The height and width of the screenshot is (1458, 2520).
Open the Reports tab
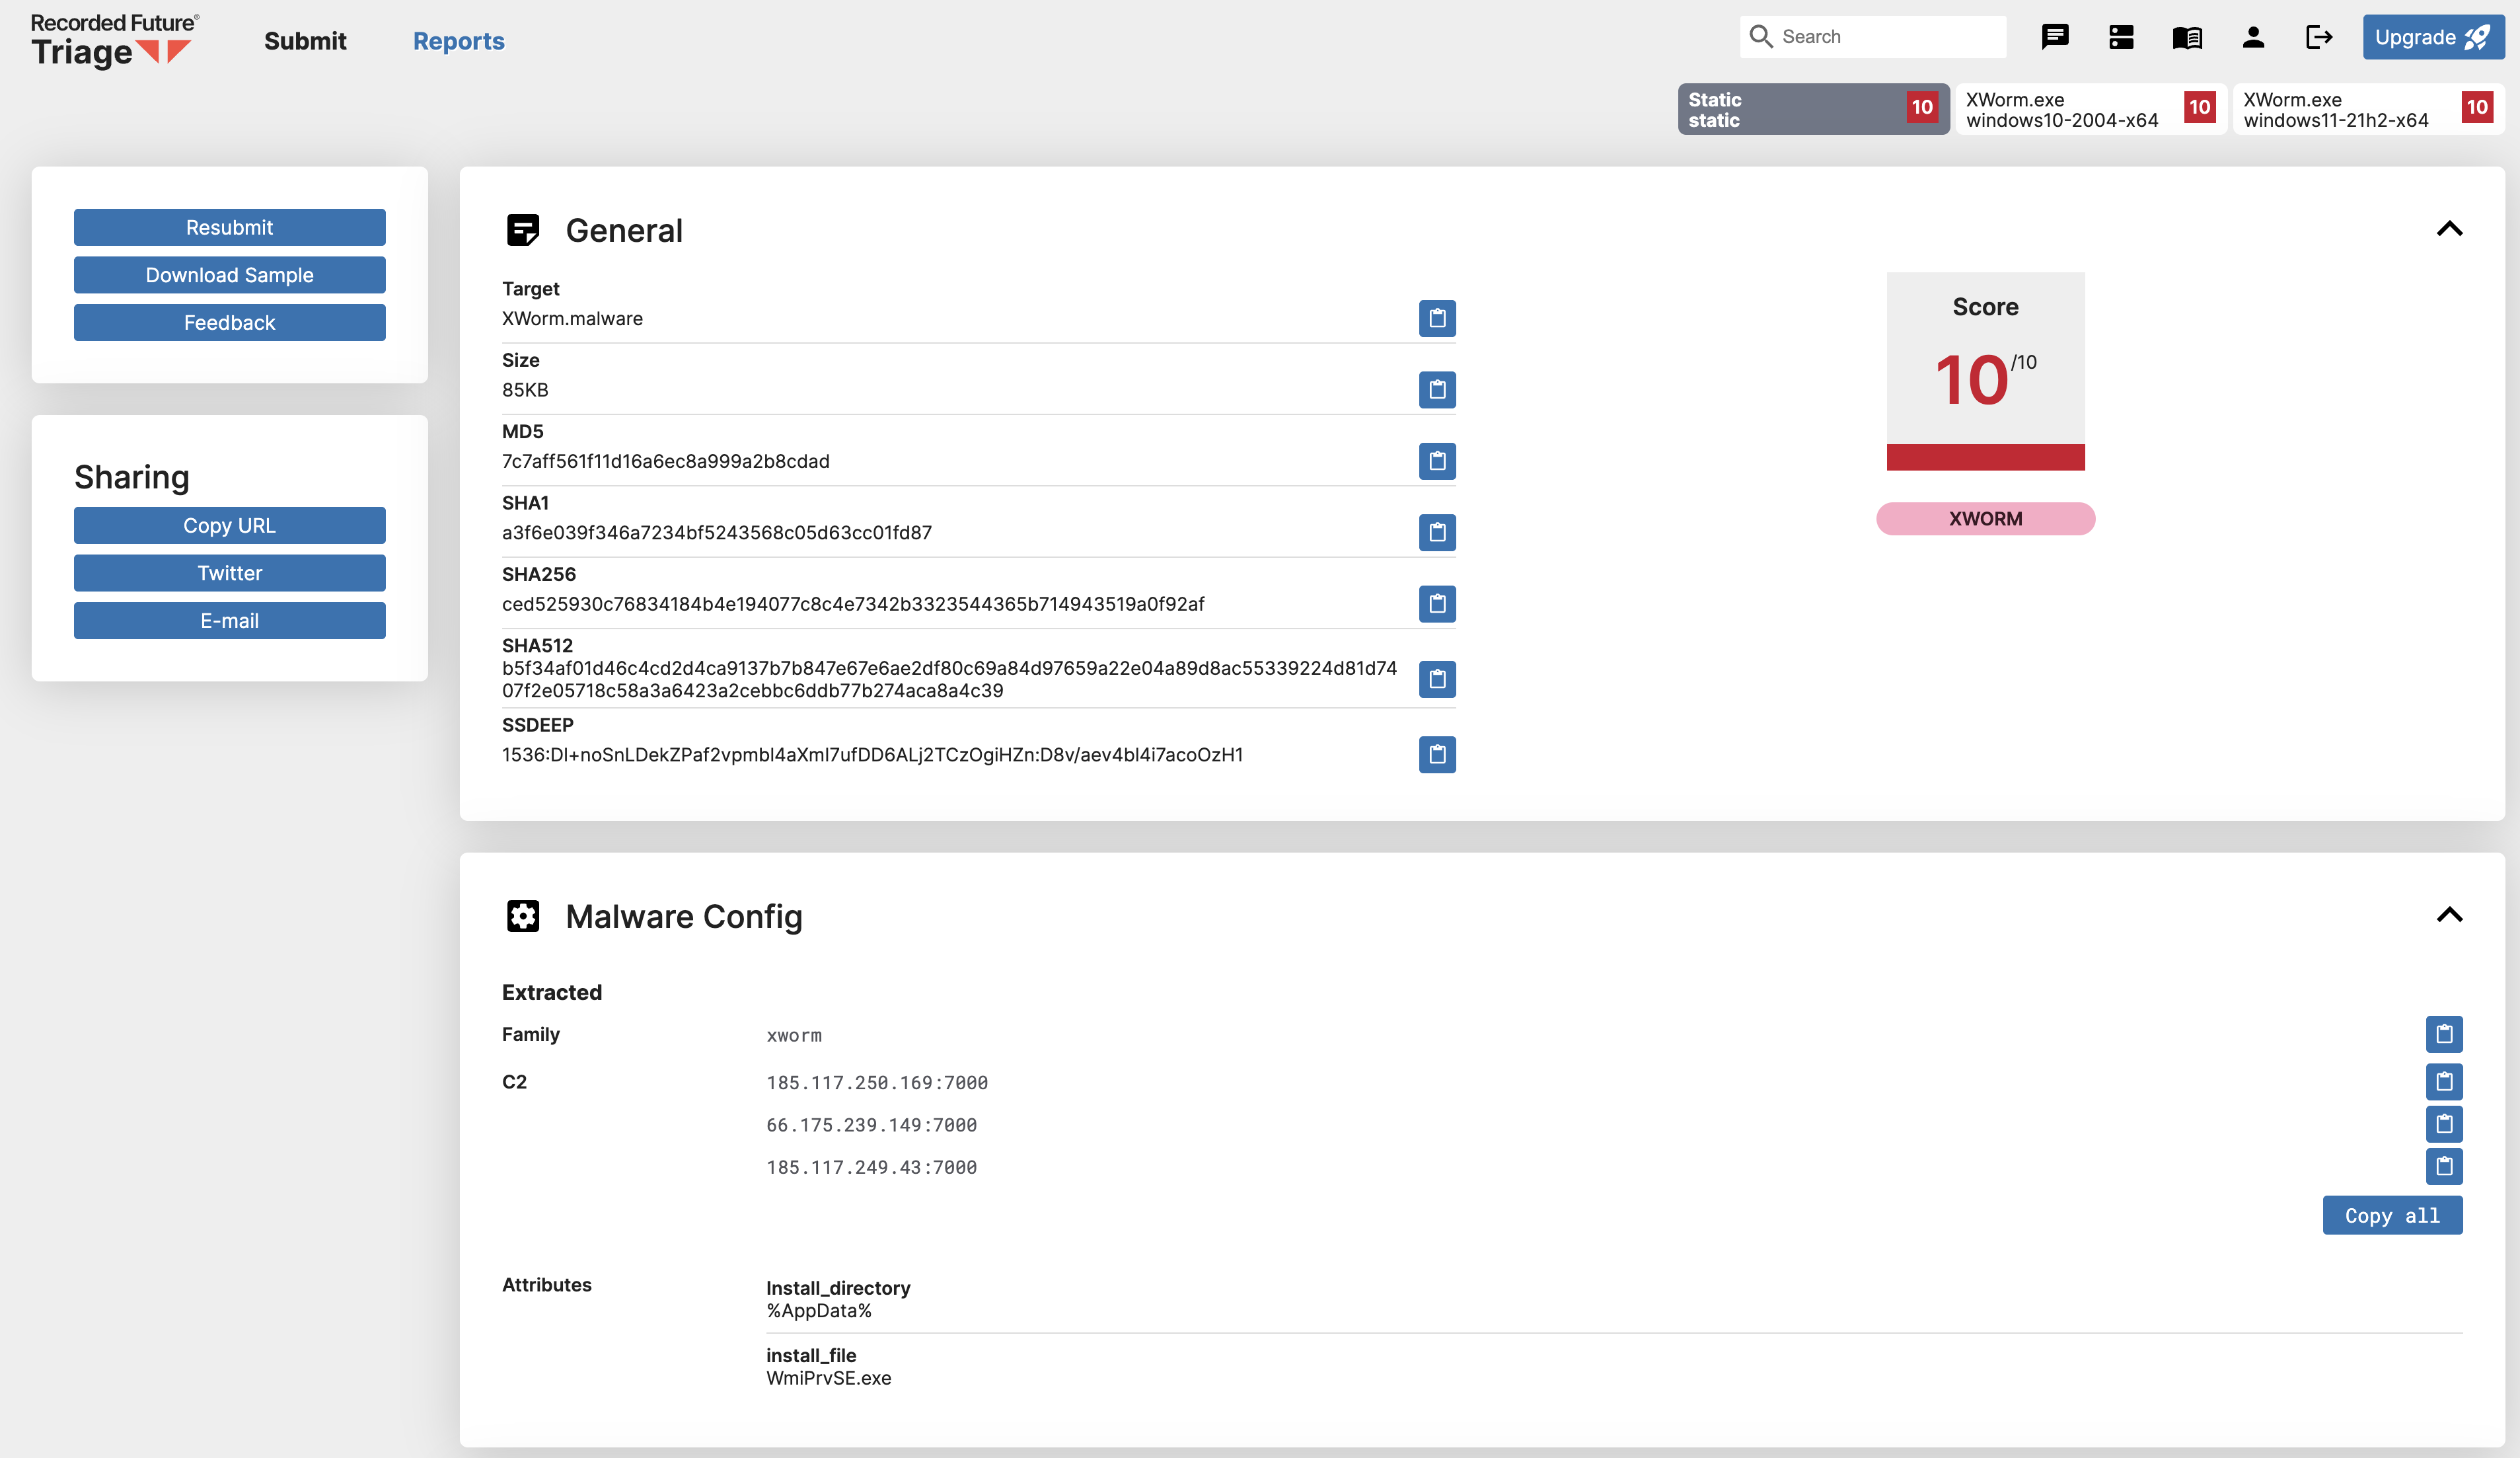(x=458, y=41)
